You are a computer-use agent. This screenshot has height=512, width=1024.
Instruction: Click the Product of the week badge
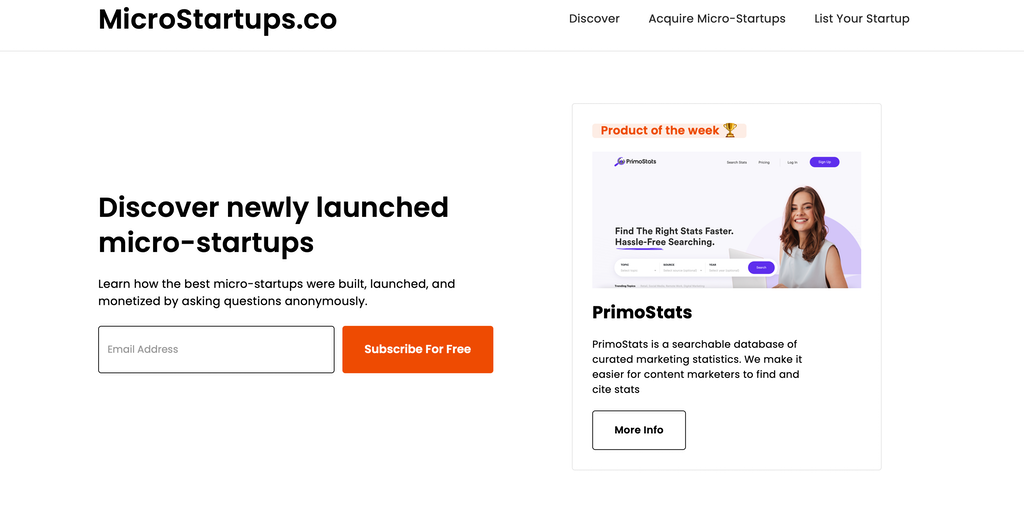coord(660,130)
